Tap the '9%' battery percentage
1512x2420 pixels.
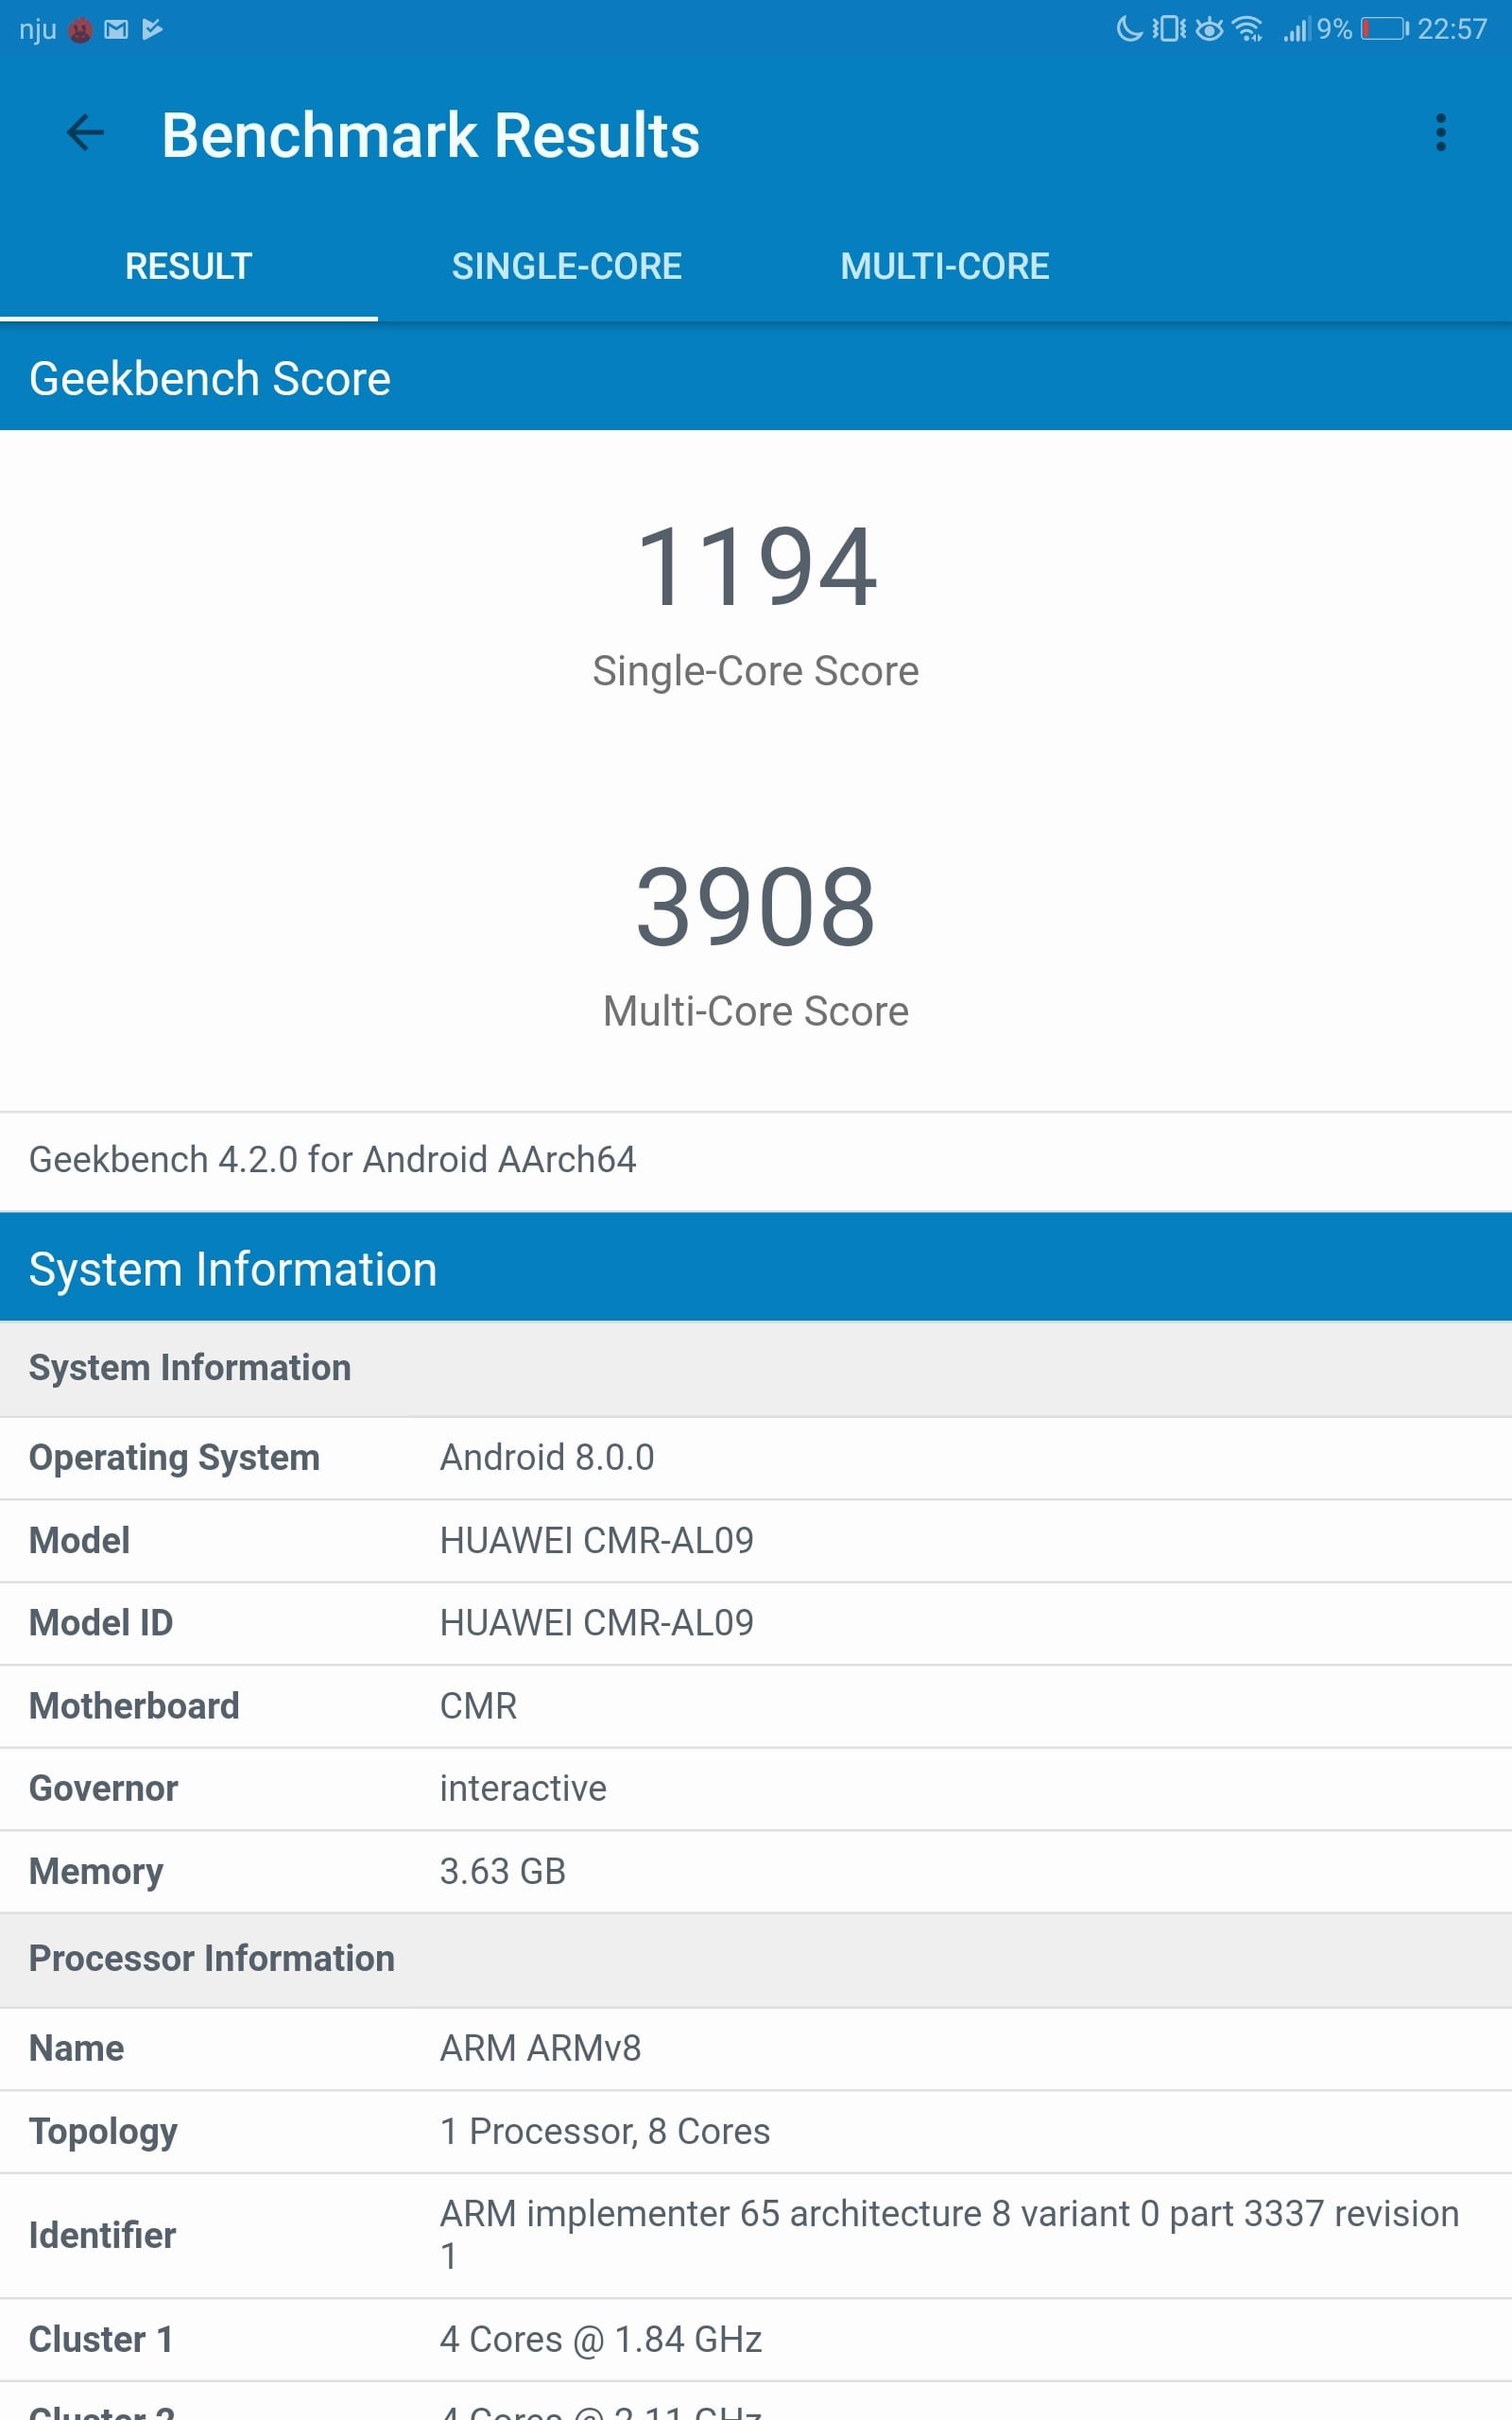[1334, 29]
